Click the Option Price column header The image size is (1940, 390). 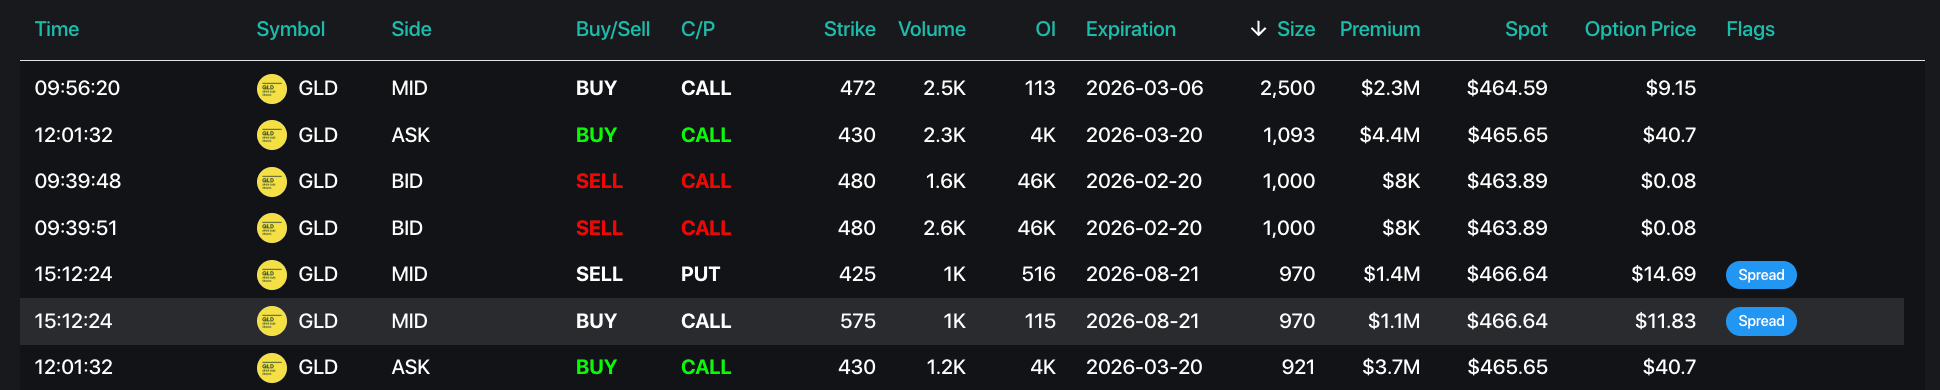pos(1640,29)
